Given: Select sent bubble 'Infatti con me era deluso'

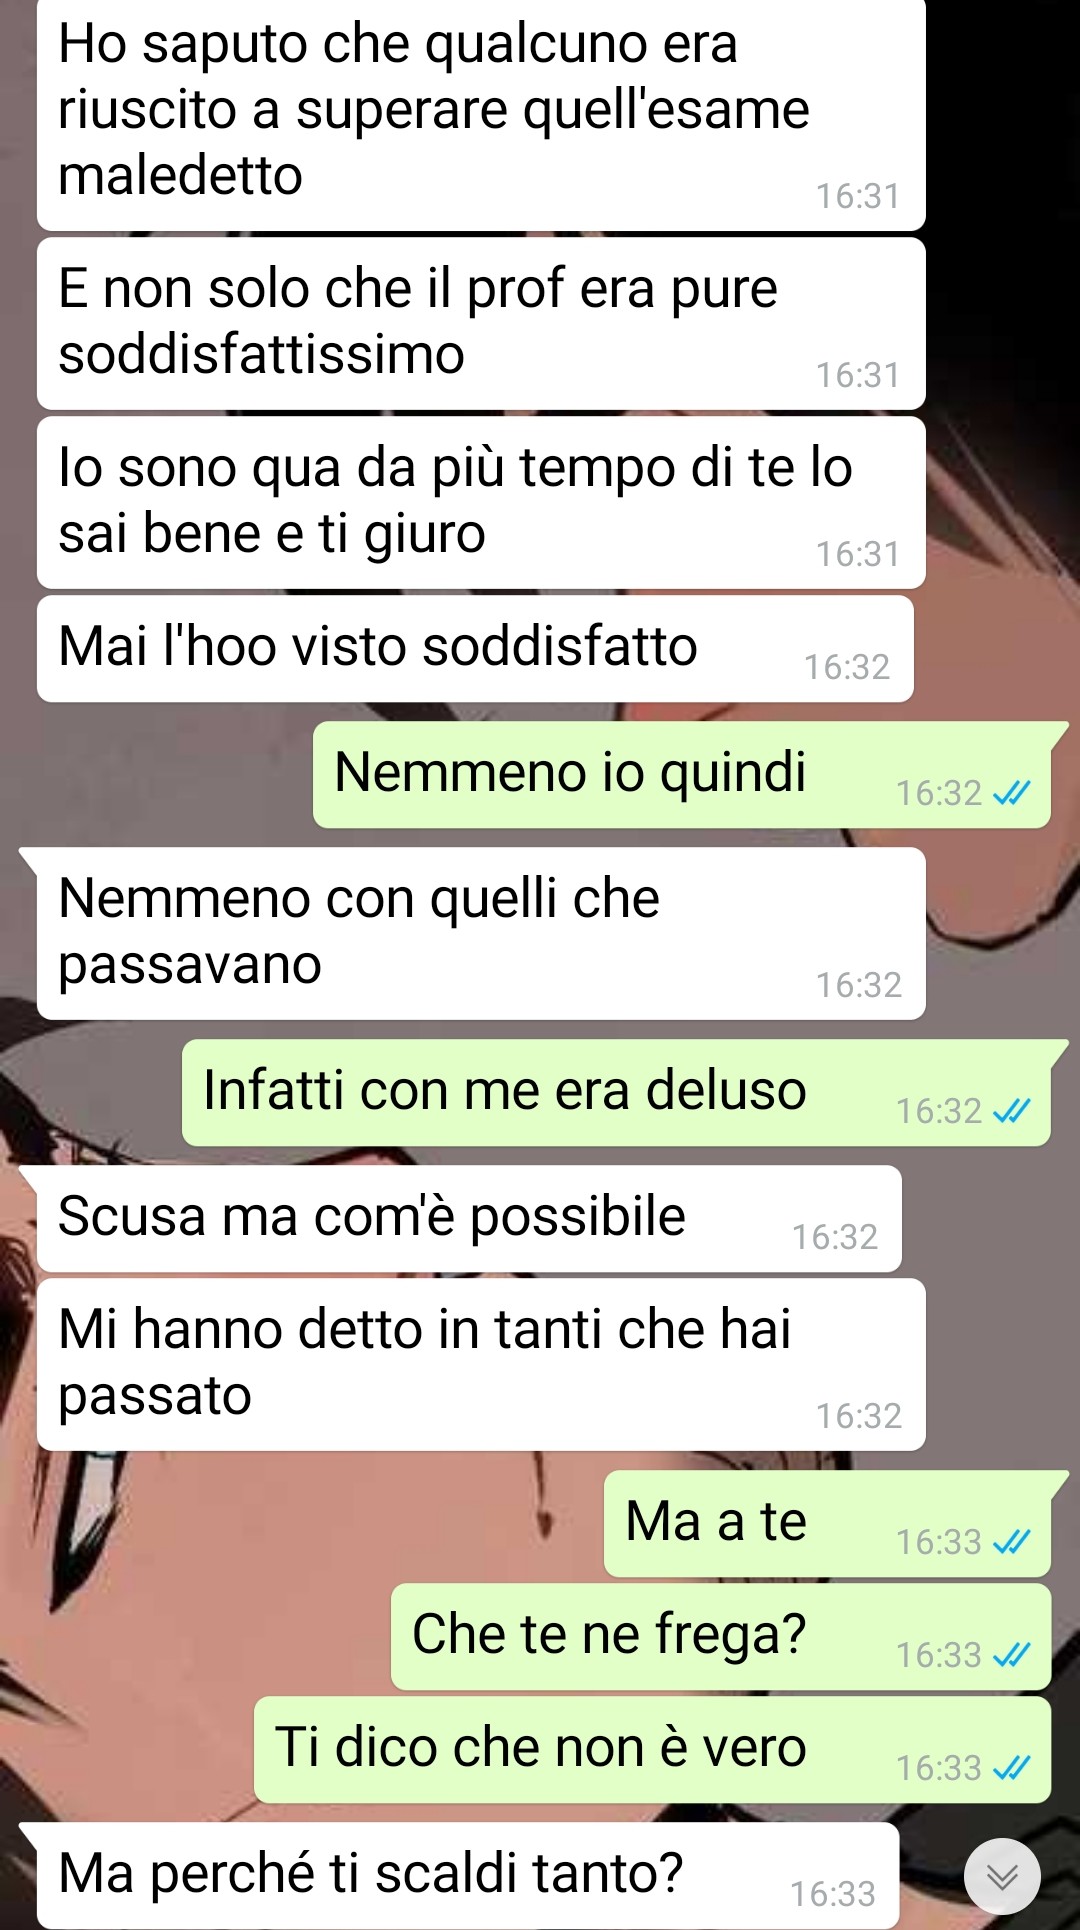Looking at the screenshot, I should click(x=616, y=1092).
